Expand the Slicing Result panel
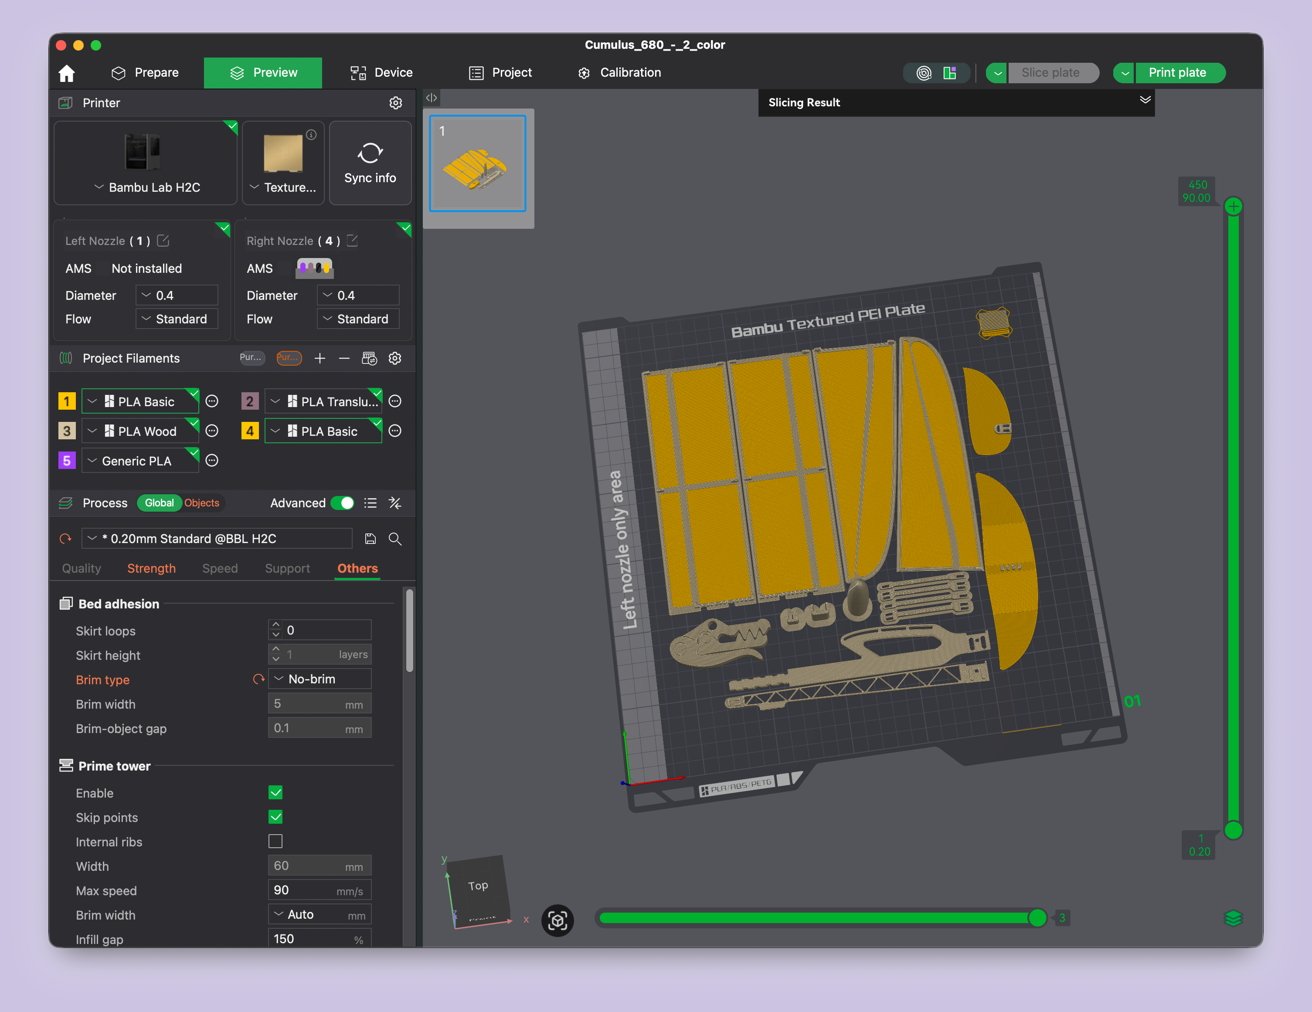Screen dimensions: 1312x1012 [x=1145, y=100]
